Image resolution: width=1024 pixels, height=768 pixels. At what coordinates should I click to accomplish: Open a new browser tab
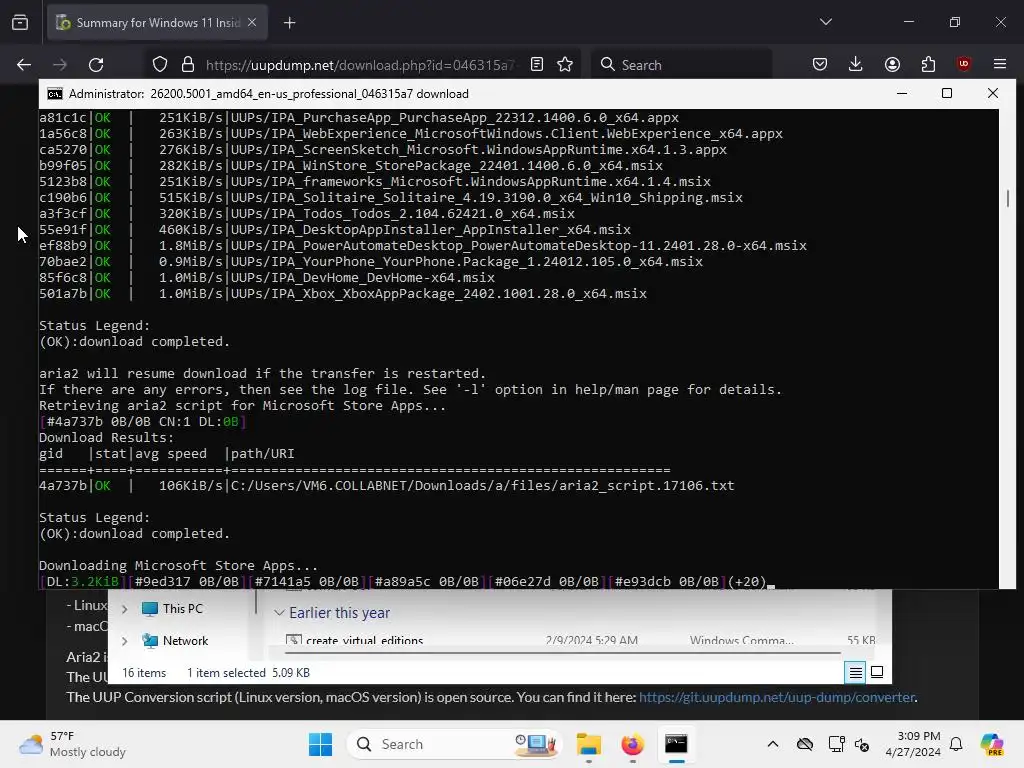coord(290,23)
